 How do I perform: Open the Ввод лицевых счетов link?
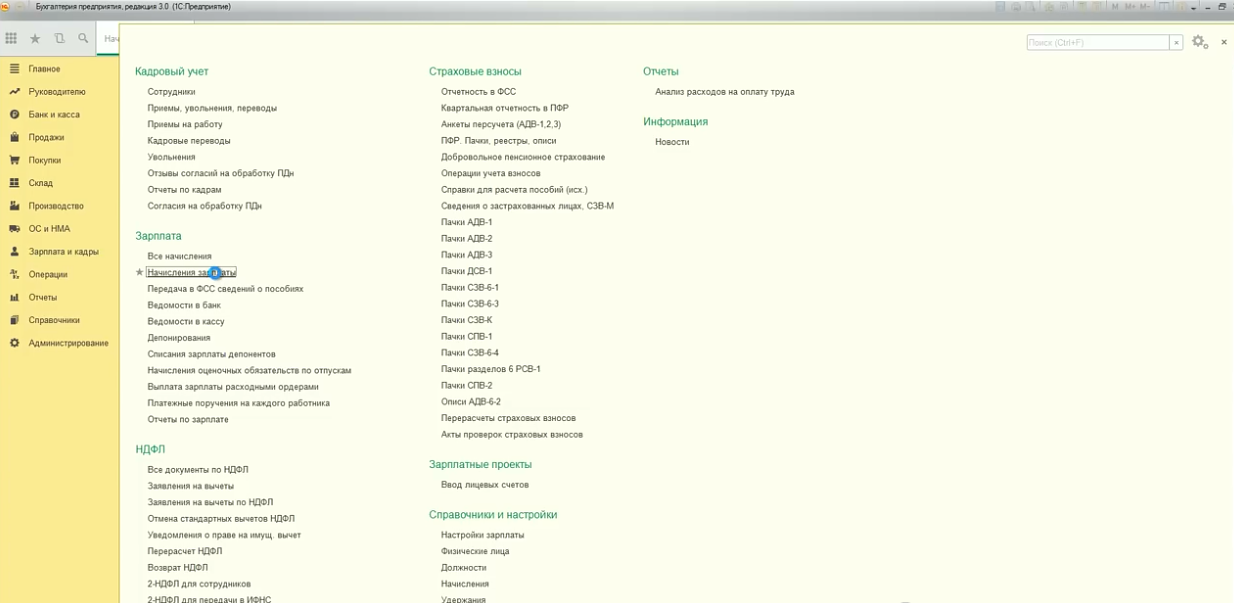[x=485, y=485]
